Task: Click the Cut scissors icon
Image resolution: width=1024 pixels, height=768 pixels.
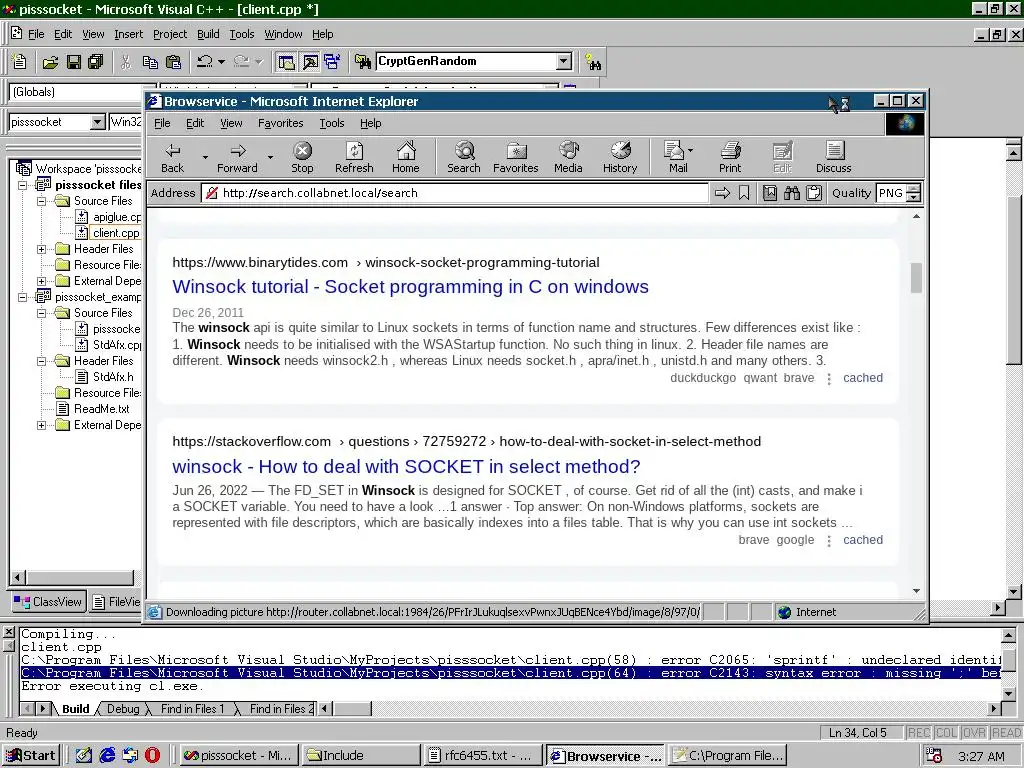Action: [x=125, y=62]
